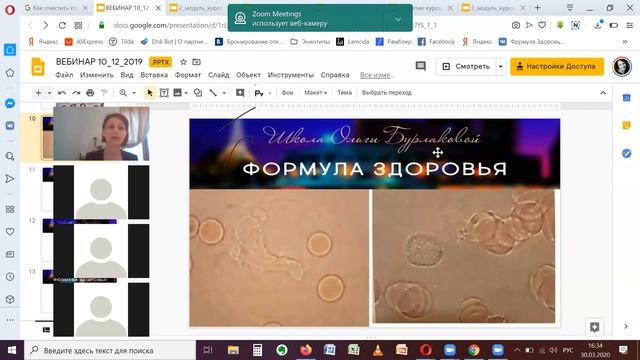Open the Формат menu
This screenshot has width=640, height=360.
pos(188,75)
